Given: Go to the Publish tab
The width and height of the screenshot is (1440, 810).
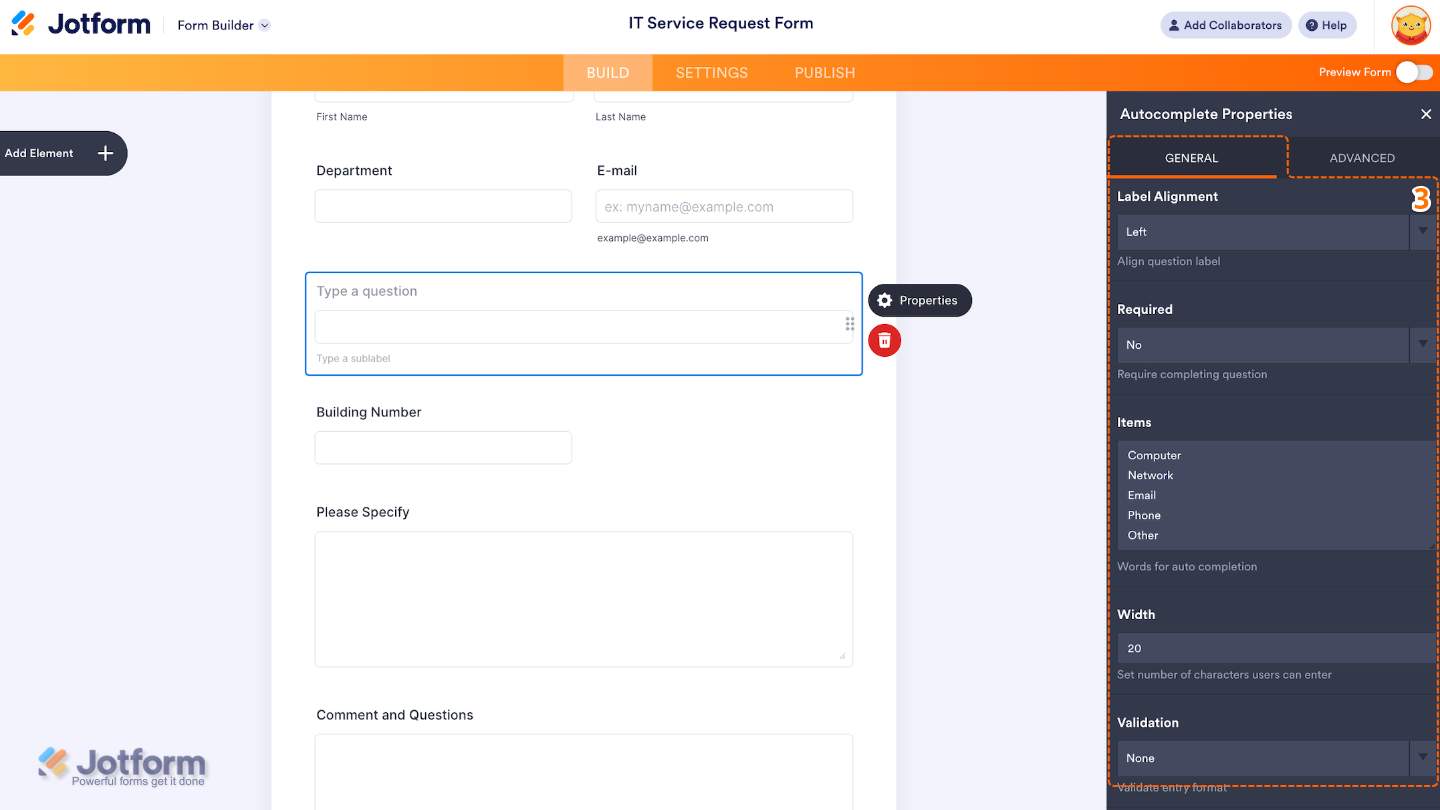Looking at the screenshot, I should pyautogui.click(x=824, y=72).
